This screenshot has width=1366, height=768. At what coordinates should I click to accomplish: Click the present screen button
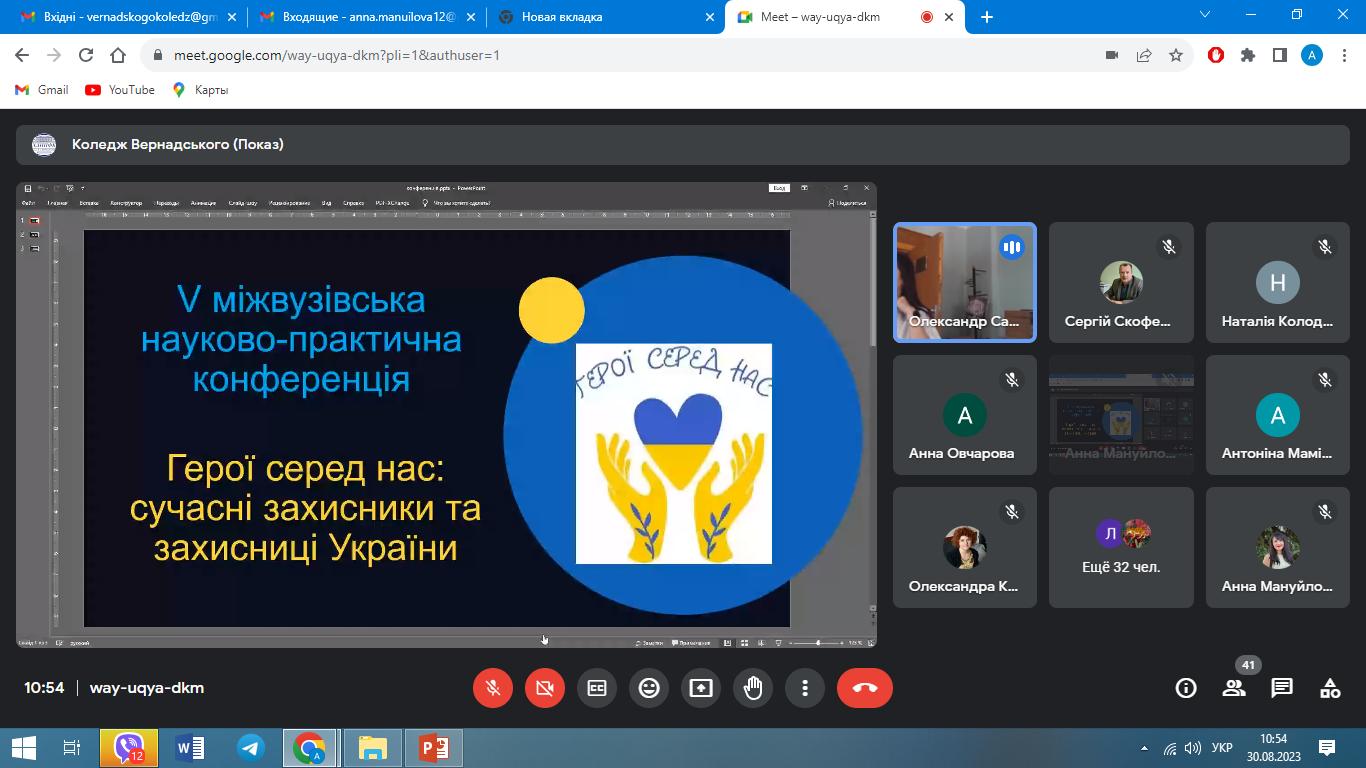(701, 688)
